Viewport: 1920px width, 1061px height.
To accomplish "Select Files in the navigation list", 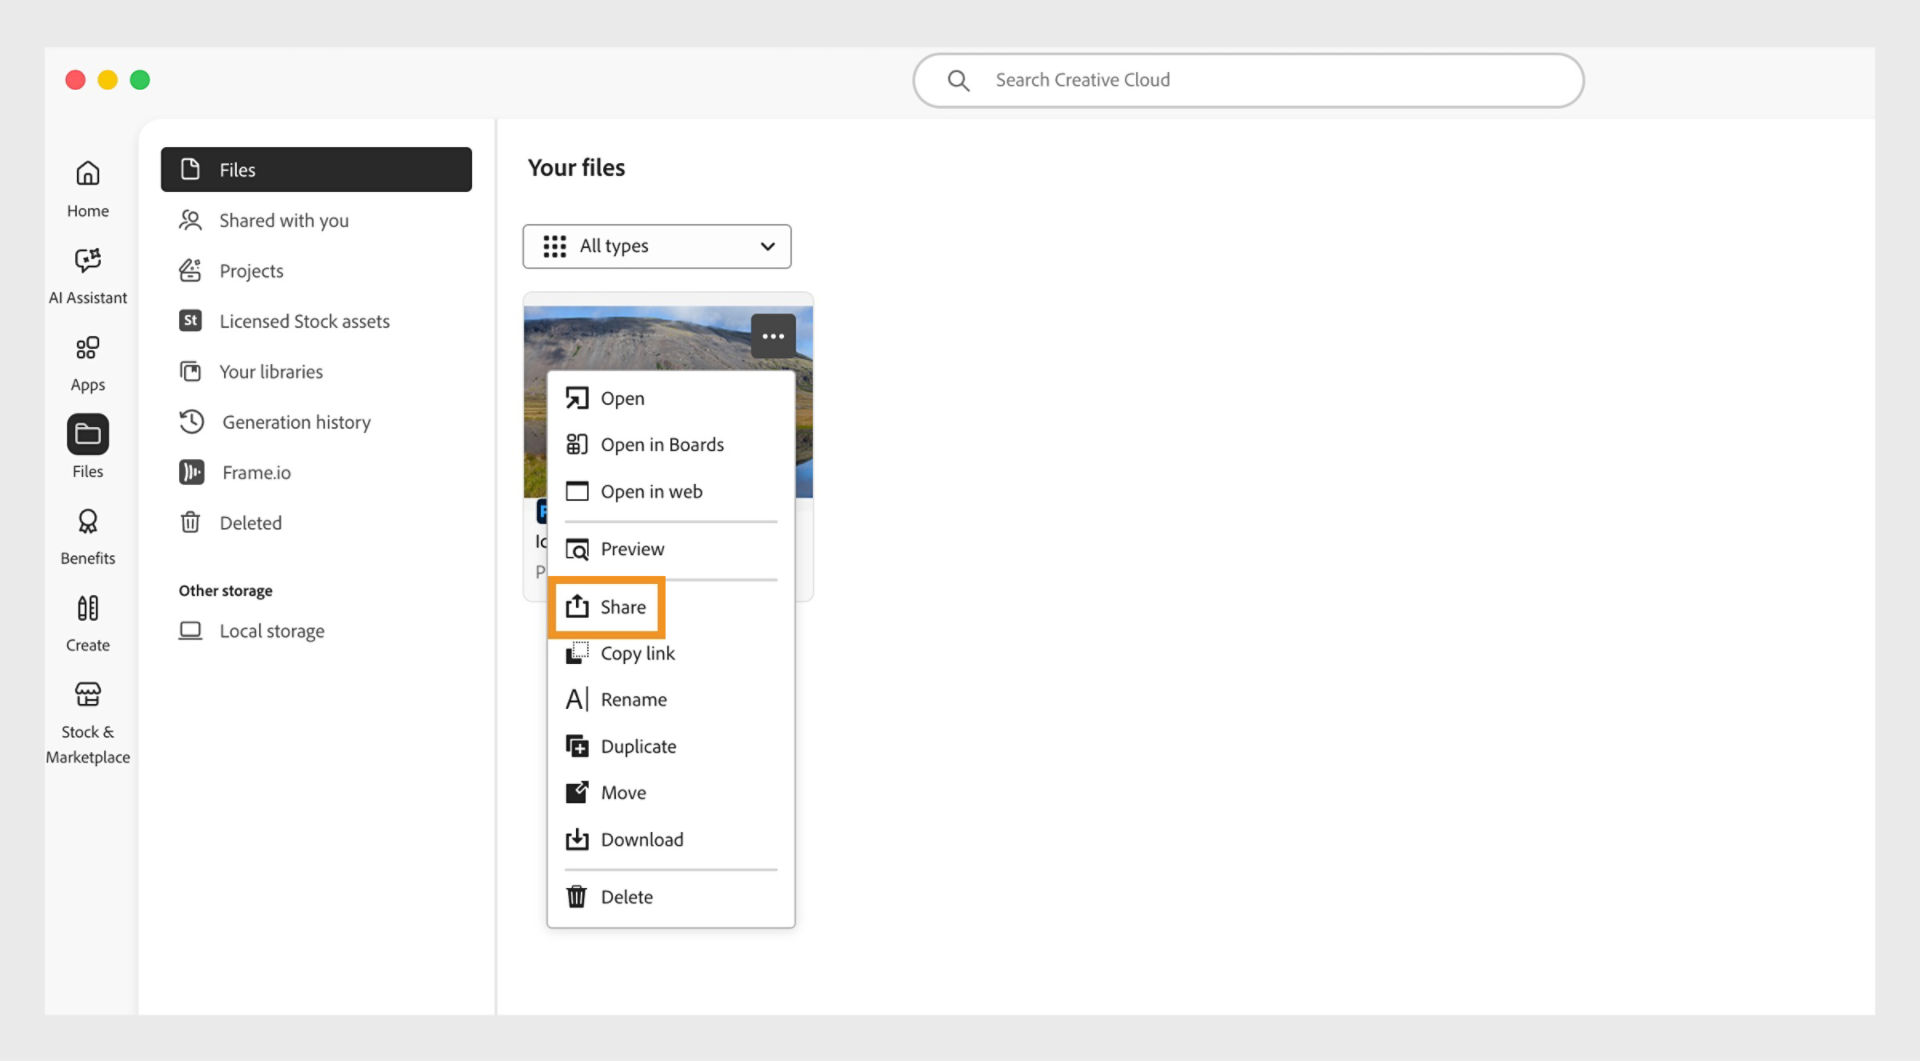I will point(316,169).
